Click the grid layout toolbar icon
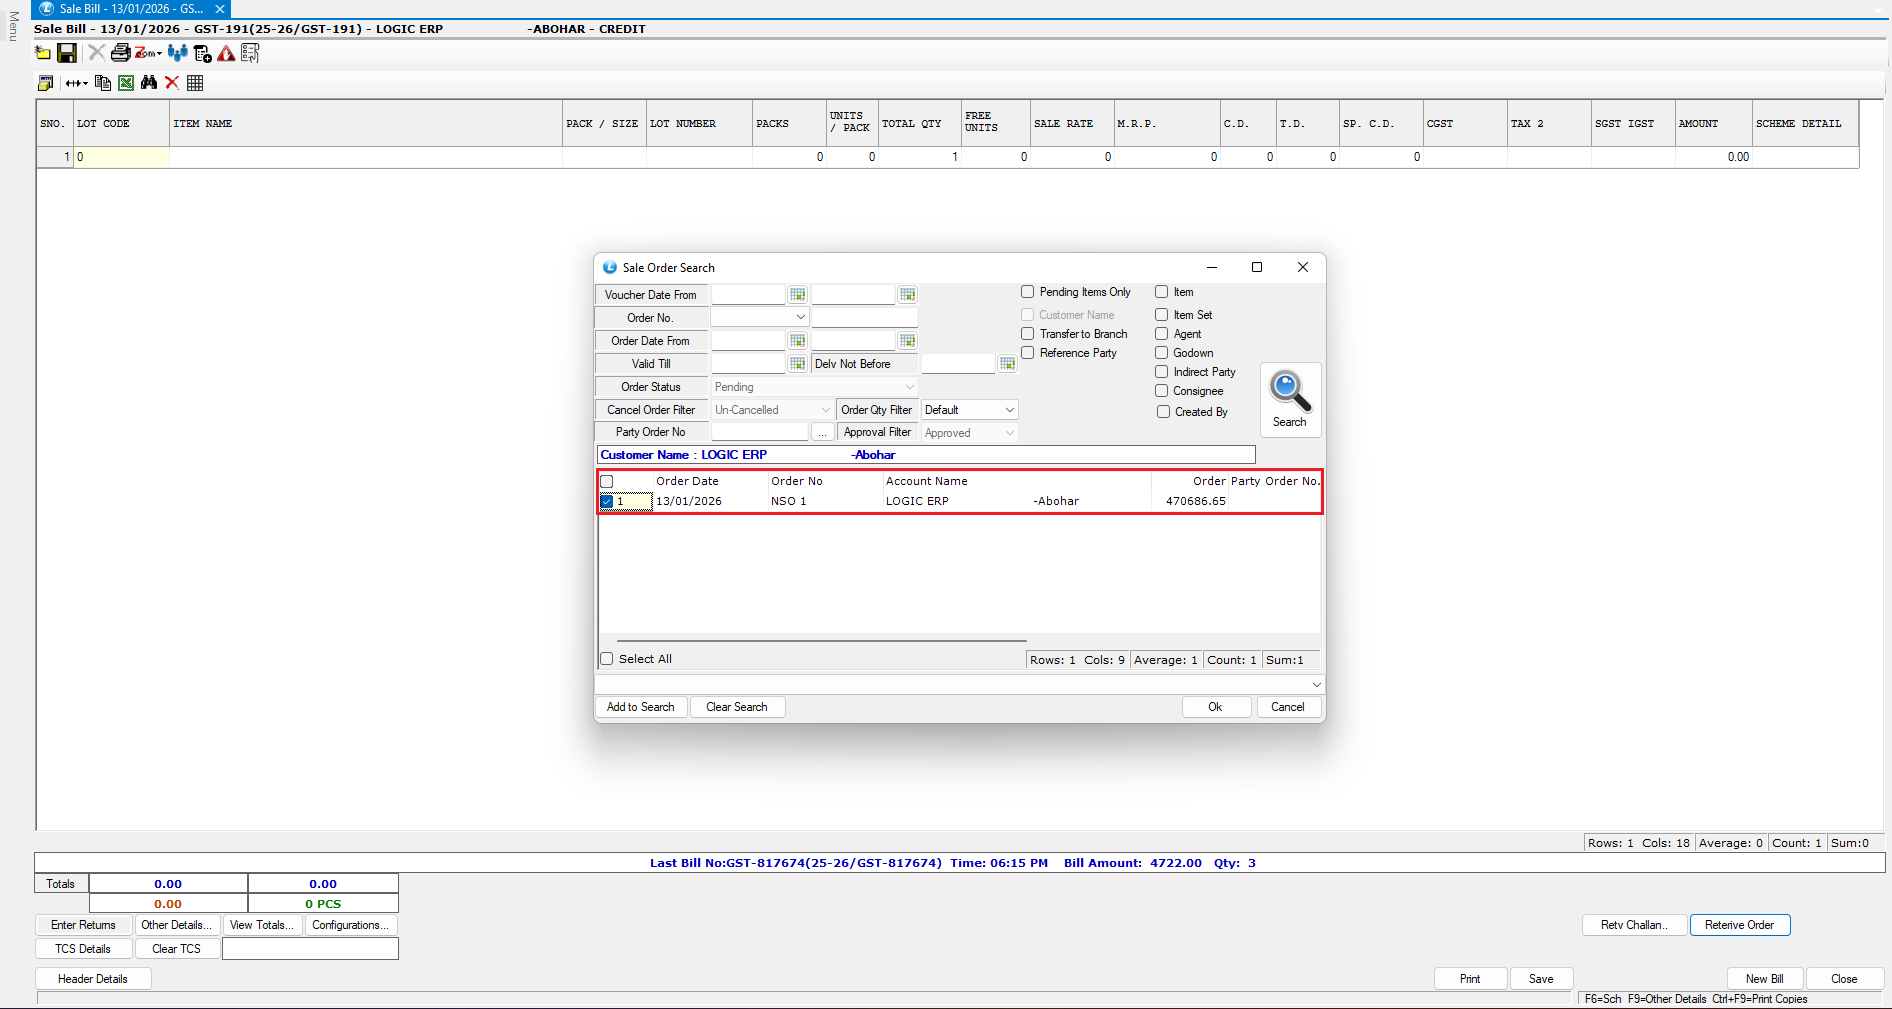This screenshot has width=1892, height=1009. click(x=195, y=83)
